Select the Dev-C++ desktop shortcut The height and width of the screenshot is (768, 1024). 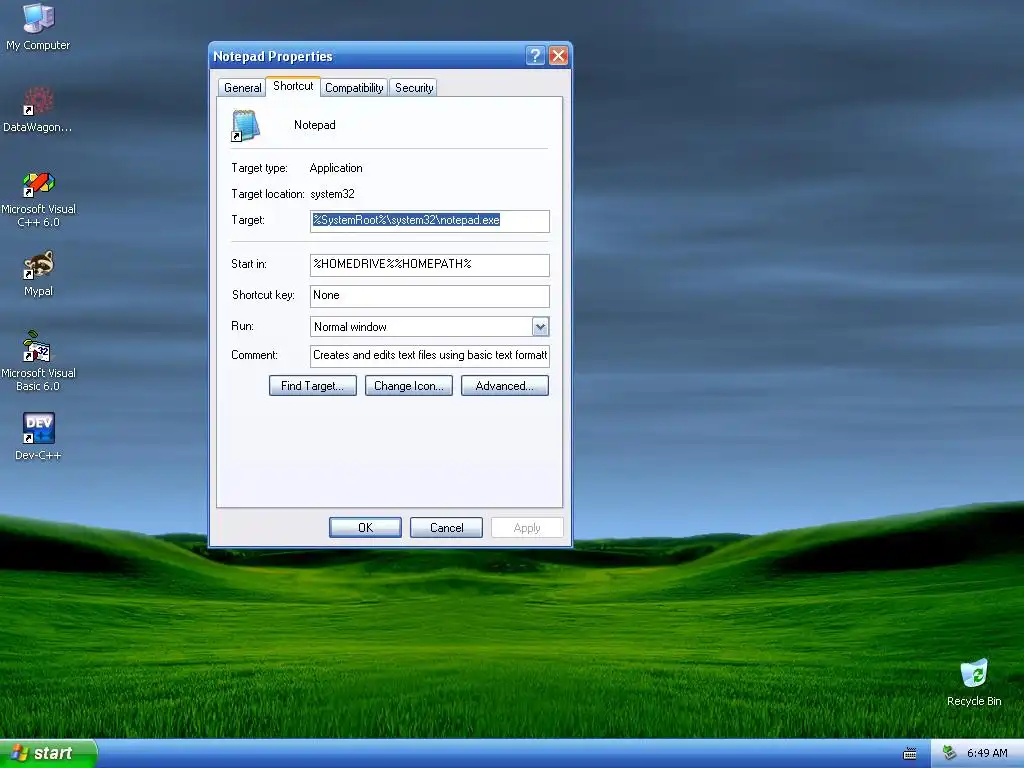tap(39, 436)
